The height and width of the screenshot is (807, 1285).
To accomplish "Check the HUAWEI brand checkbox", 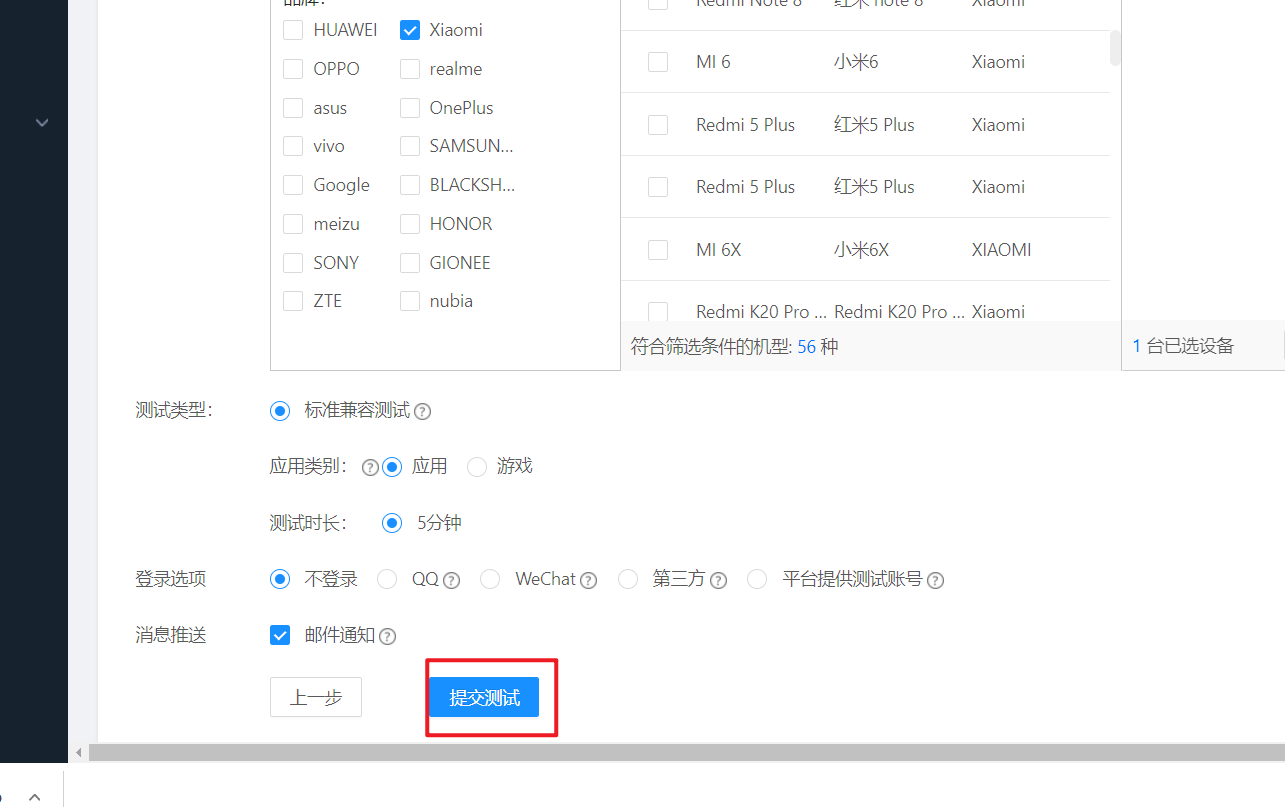I will click(x=293, y=30).
